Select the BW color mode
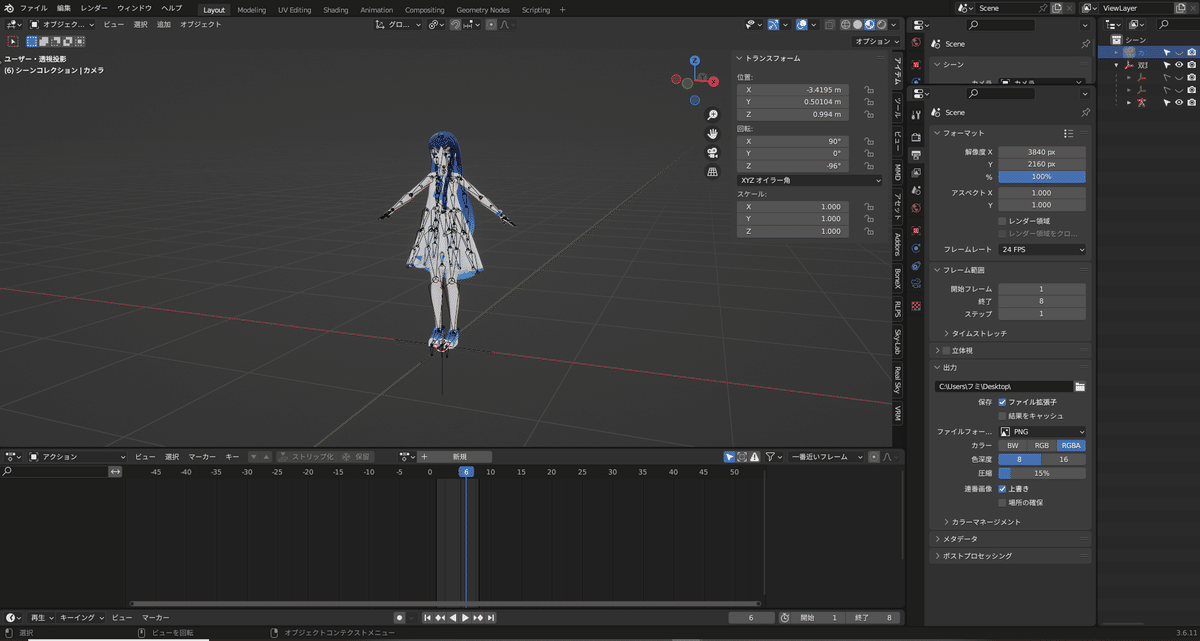The image size is (1200, 641). tap(1013, 445)
